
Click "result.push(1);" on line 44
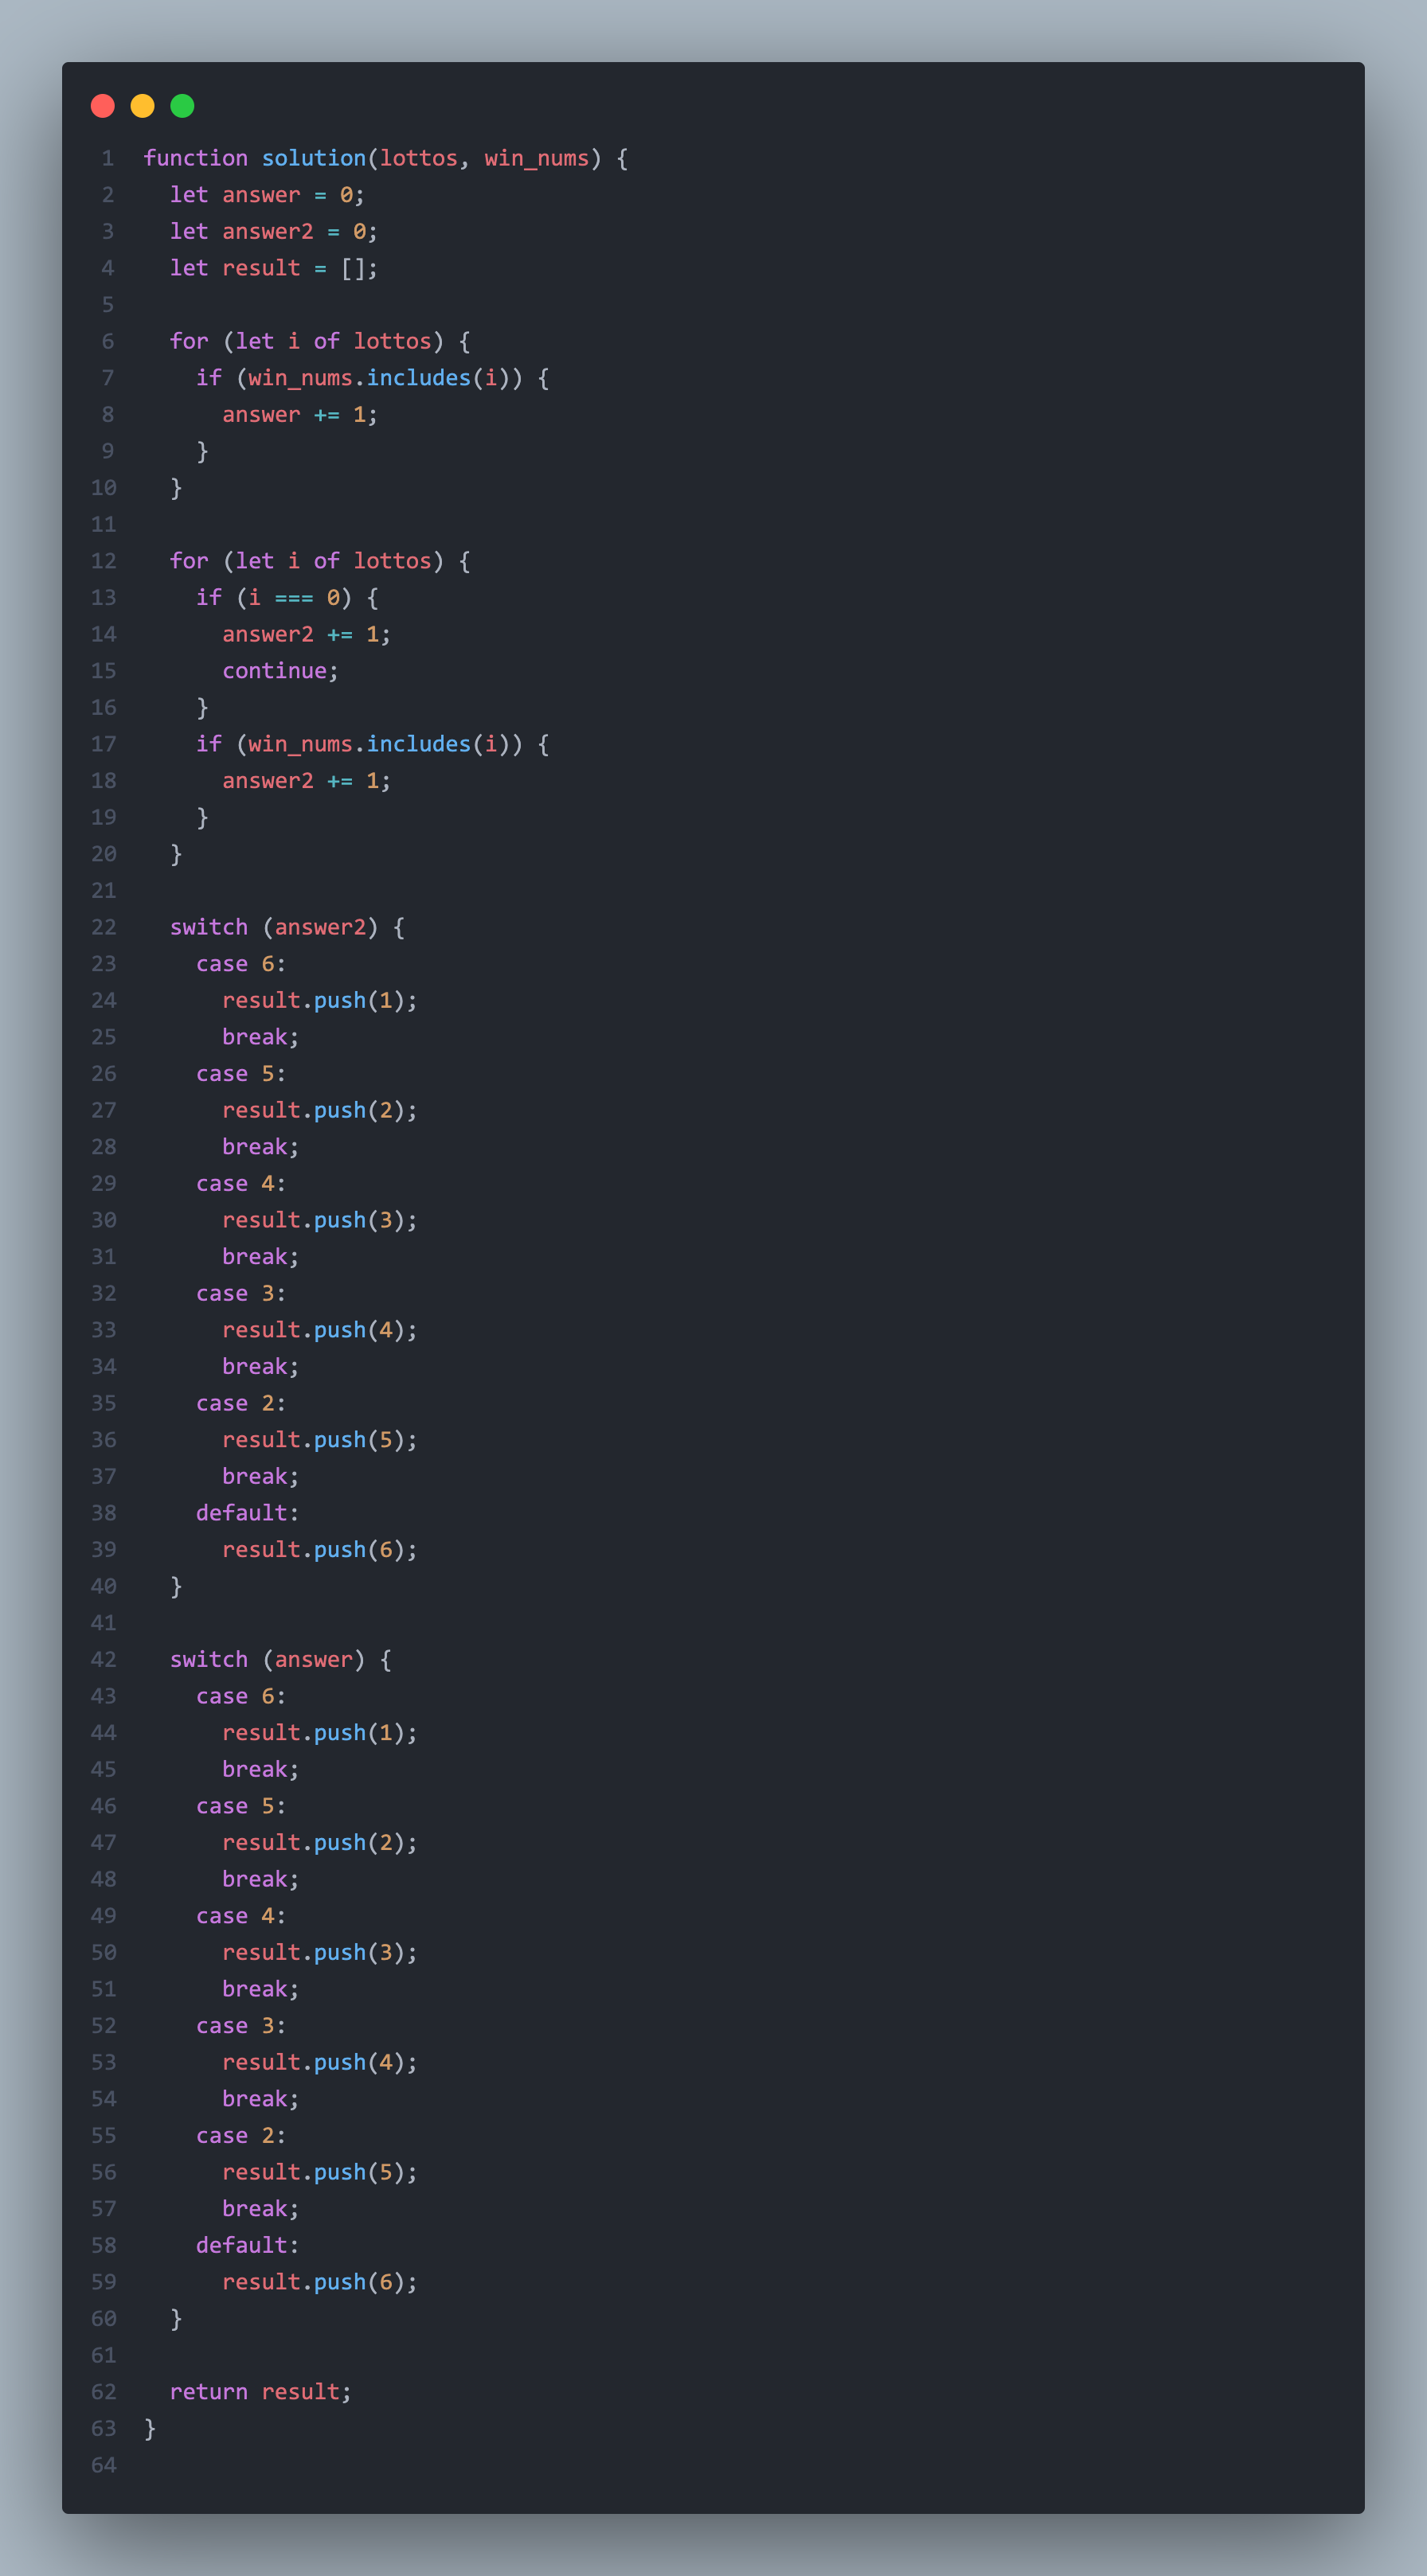pyautogui.click(x=320, y=1733)
